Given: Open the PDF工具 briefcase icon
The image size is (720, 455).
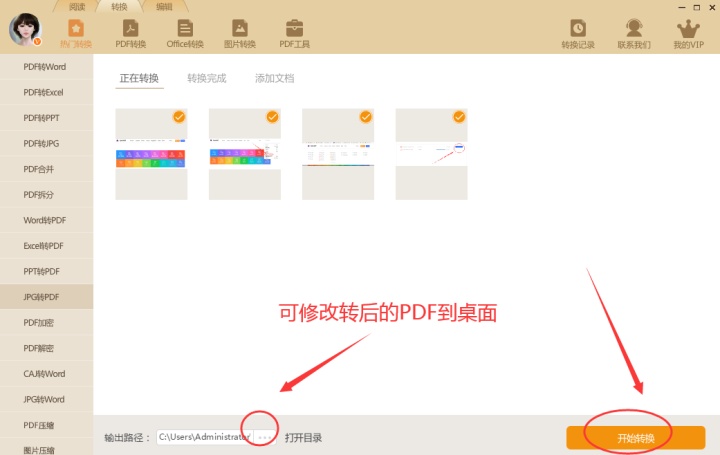Looking at the screenshot, I should click(294, 28).
